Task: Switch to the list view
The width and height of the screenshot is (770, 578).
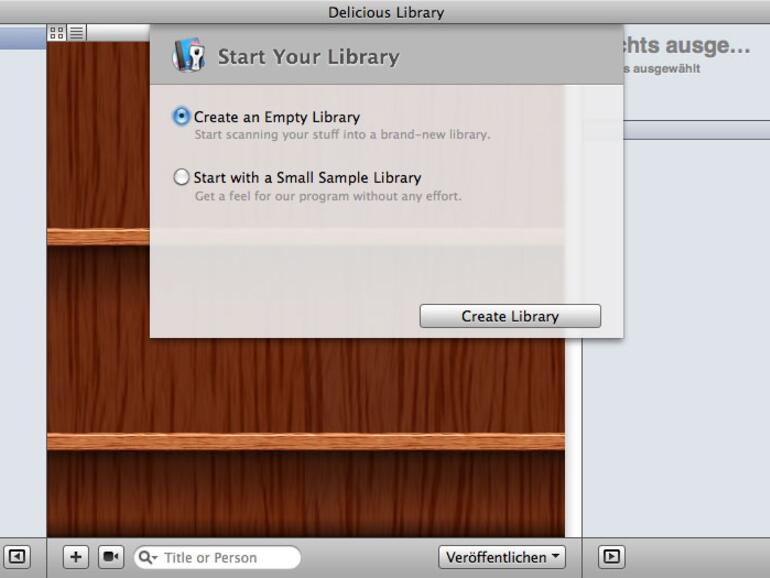Action: pyautogui.click(x=77, y=33)
